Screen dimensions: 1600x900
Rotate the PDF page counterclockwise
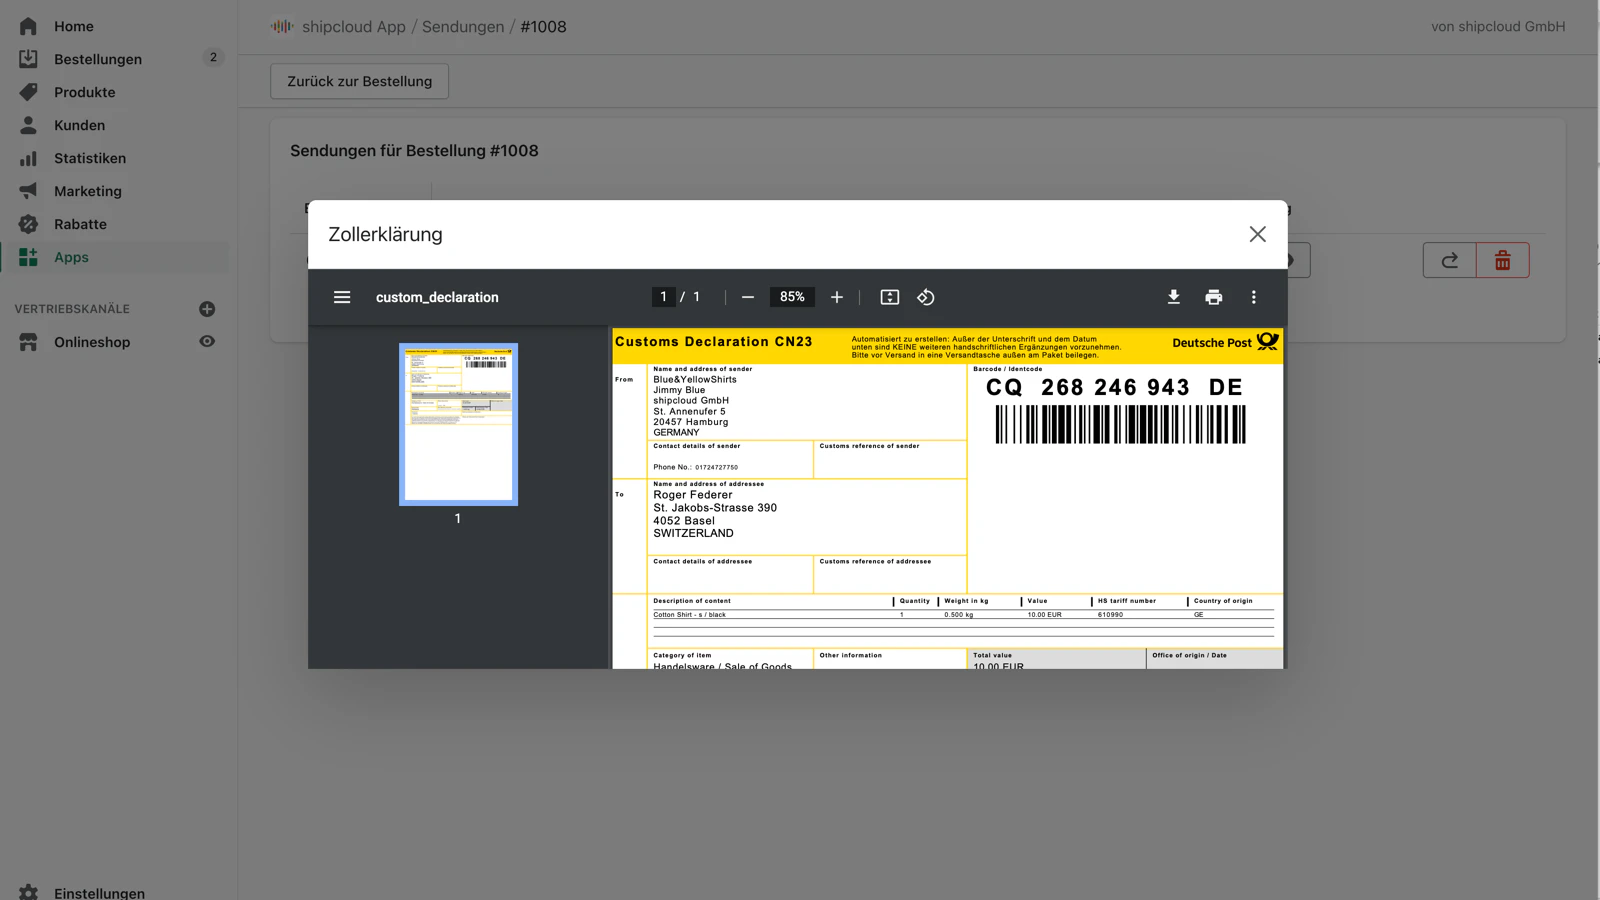[925, 297]
